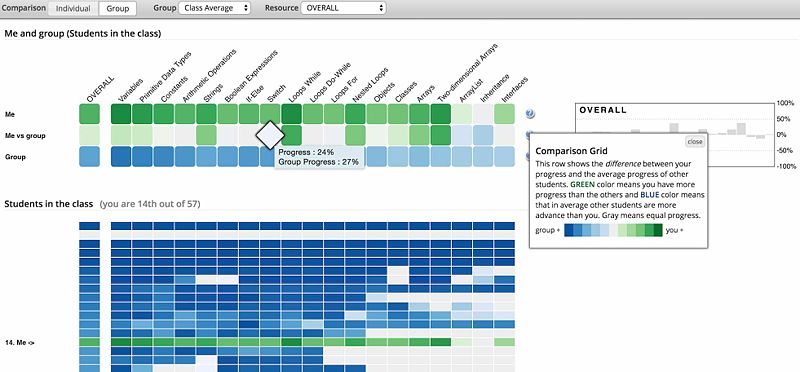Select the OVERALL cell in the Me row
Image resolution: width=800 pixels, height=372 pixels.
click(89, 114)
